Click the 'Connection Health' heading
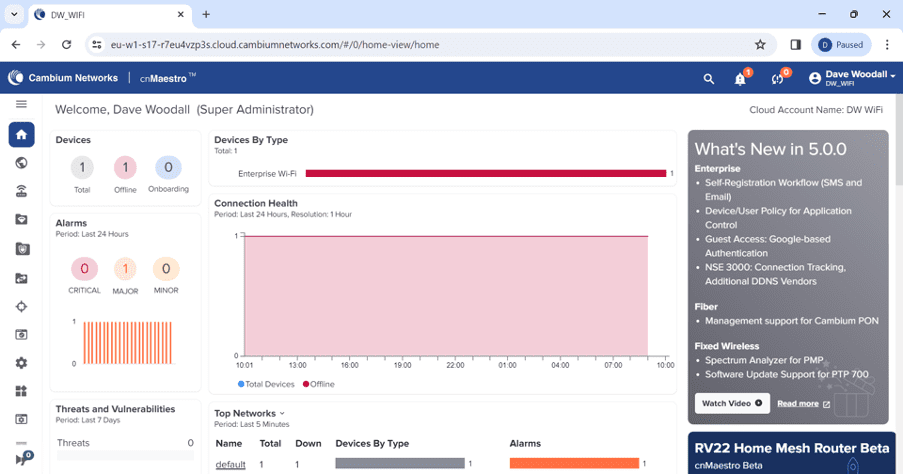 (256, 203)
